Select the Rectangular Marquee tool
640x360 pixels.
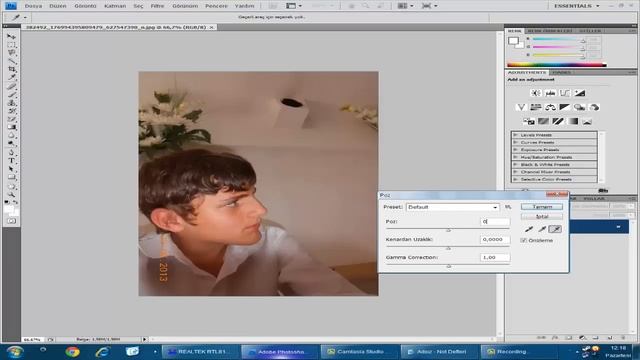(x=11, y=45)
